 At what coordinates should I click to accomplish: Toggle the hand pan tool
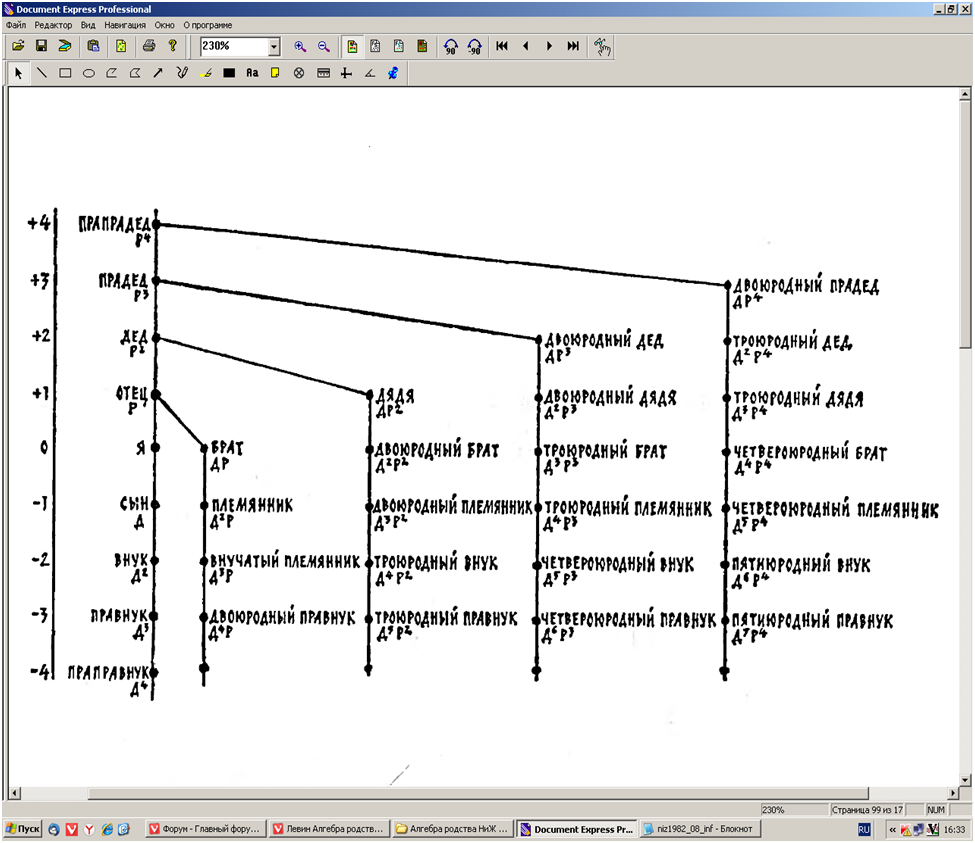click(x=602, y=46)
